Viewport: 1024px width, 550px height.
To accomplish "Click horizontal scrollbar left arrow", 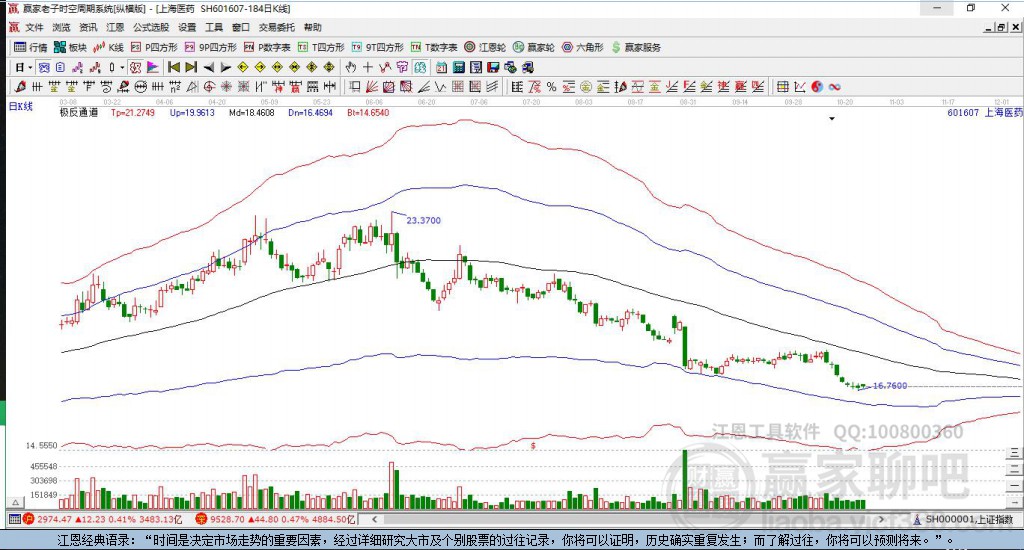I will [375, 519].
